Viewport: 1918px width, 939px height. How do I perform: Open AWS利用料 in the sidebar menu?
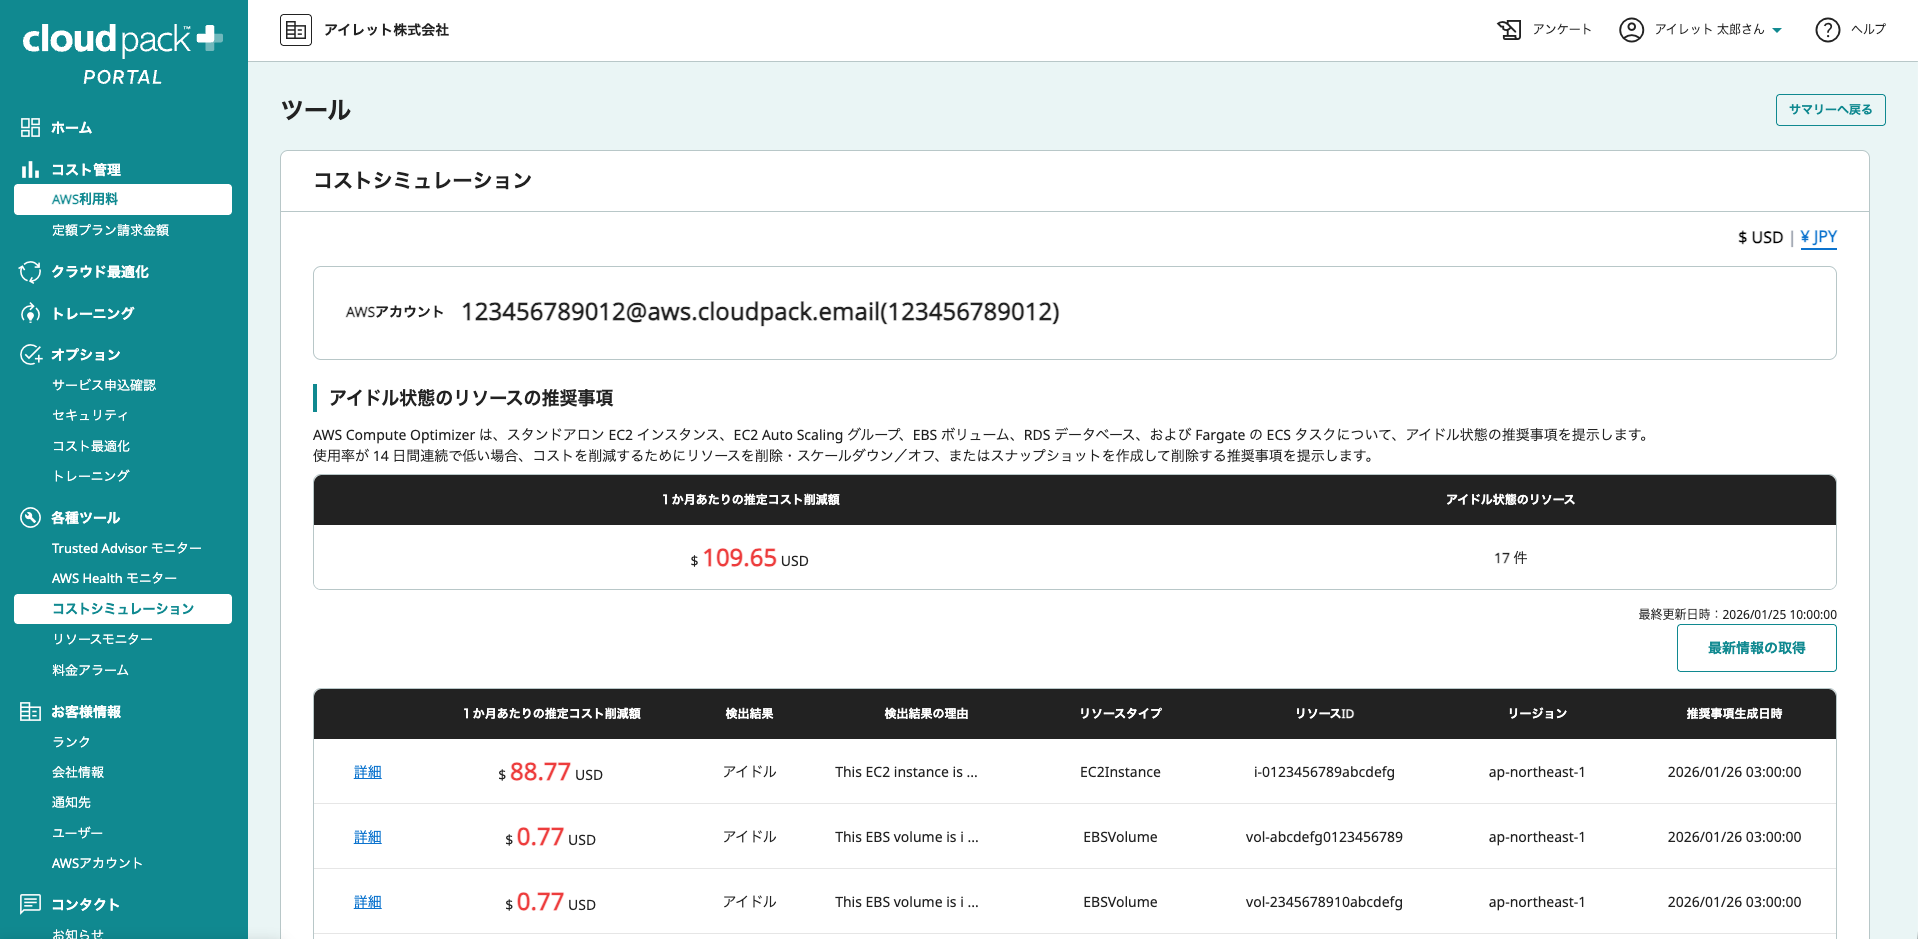(123, 199)
